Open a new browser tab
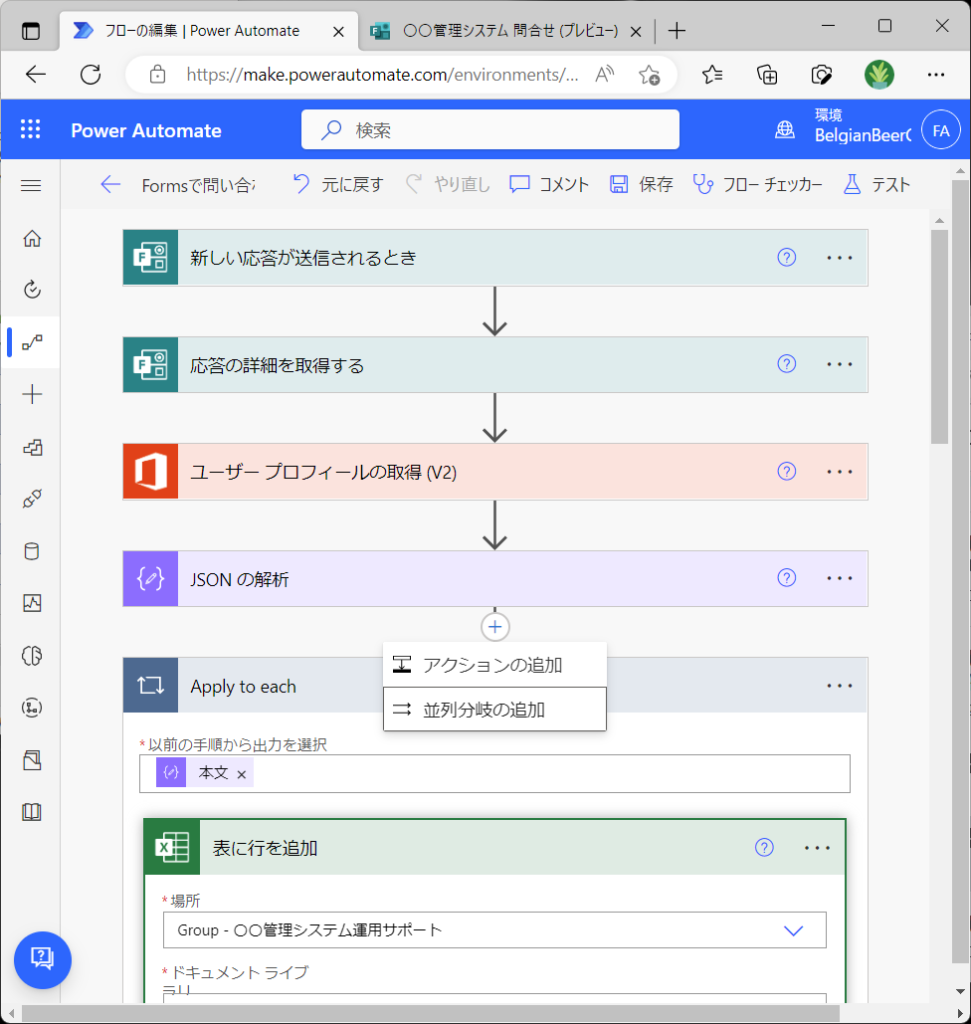 pos(677,31)
